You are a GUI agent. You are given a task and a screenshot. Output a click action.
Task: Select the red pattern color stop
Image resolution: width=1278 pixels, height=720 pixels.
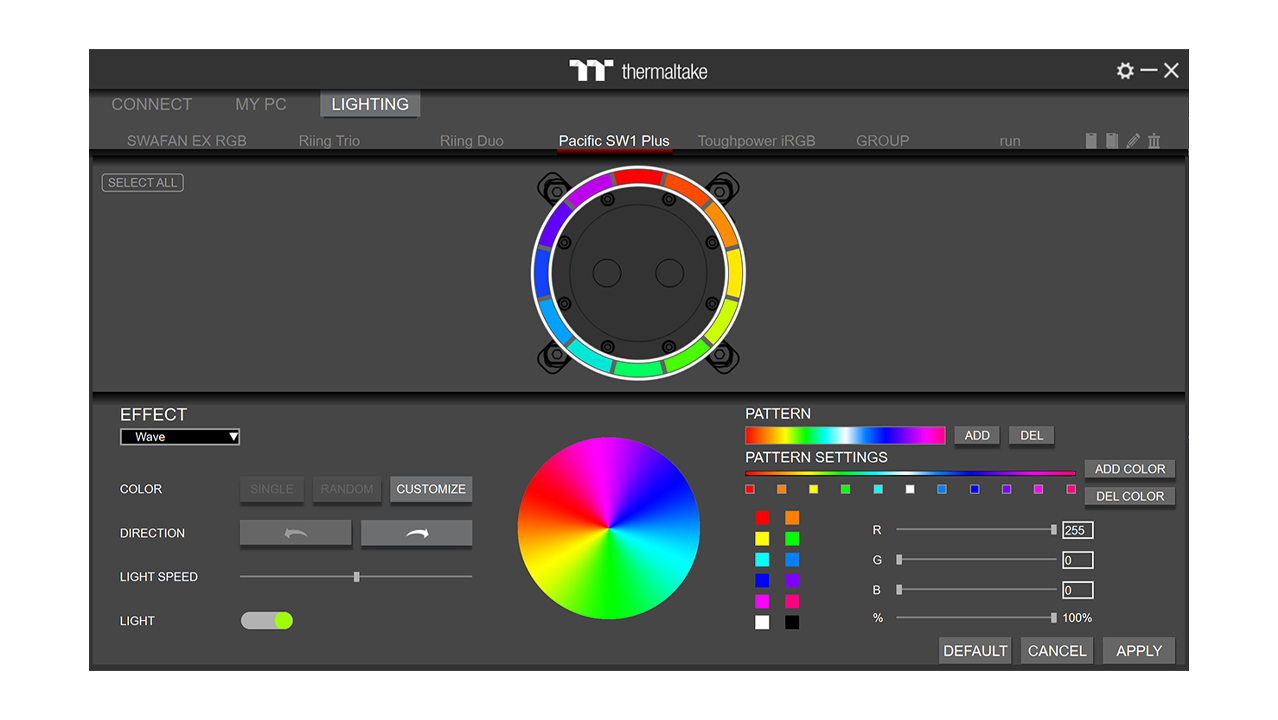pyautogui.click(x=750, y=489)
